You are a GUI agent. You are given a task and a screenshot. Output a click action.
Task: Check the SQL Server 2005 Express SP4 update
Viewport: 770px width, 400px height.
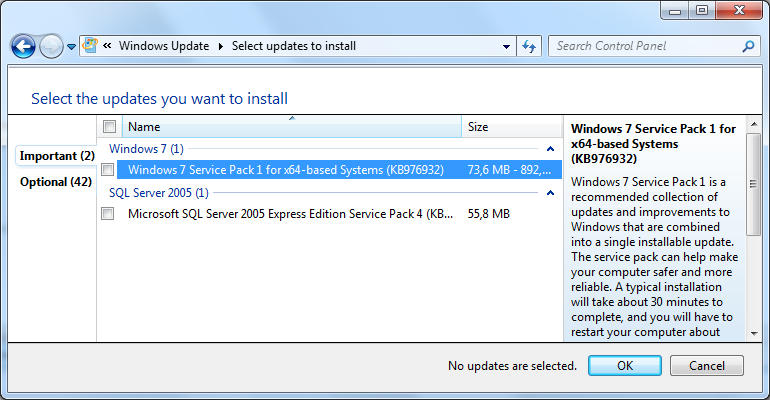(x=108, y=213)
